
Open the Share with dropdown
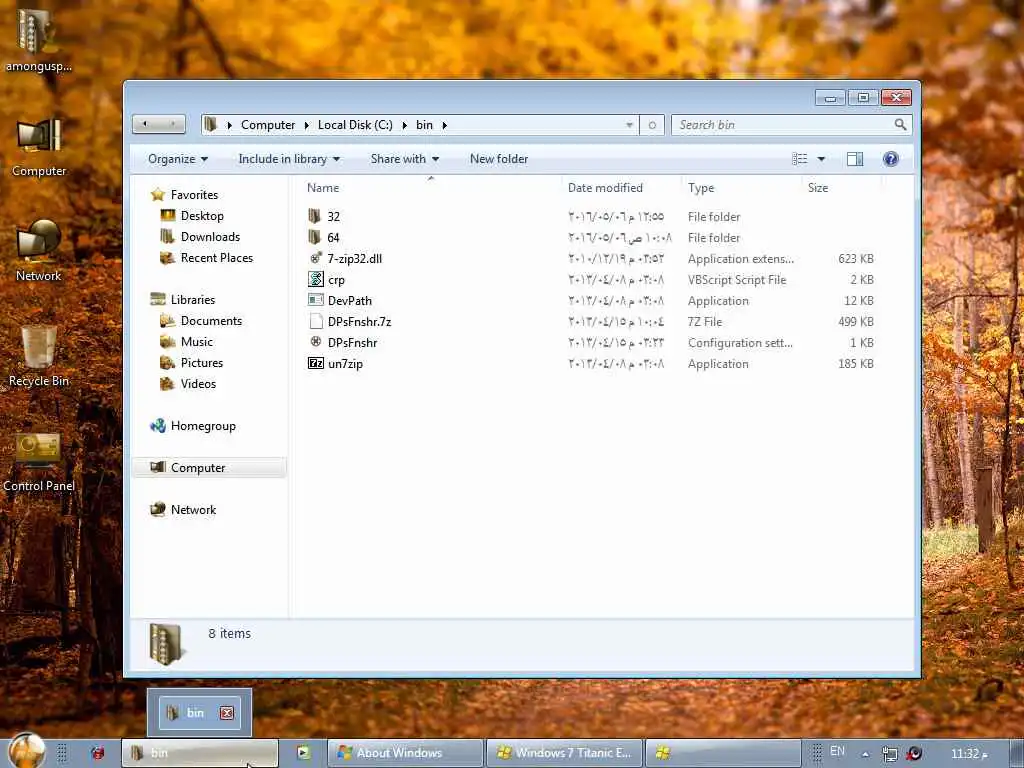click(404, 159)
